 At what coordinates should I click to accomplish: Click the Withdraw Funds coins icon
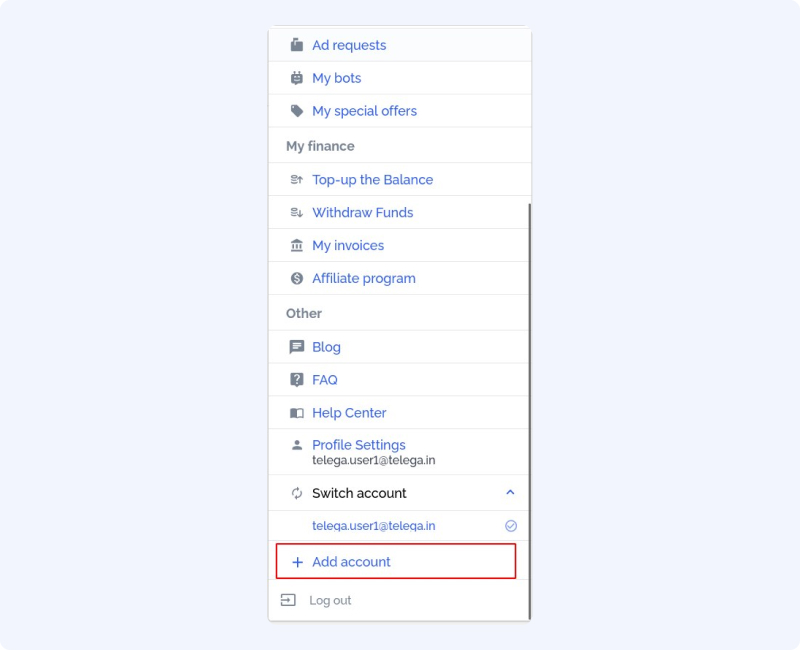296,212
